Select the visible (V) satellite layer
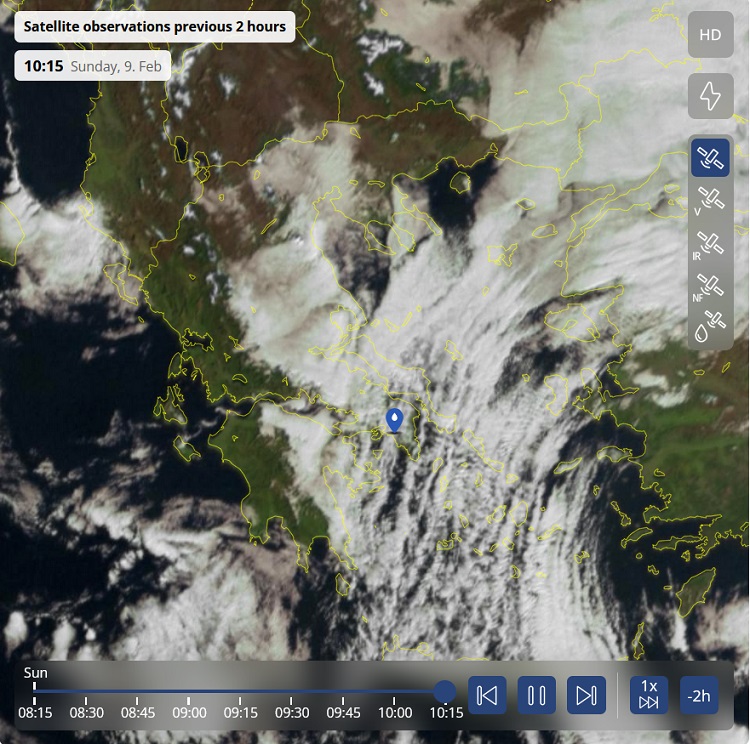Screen dimensions: 750x744 [710, 201]
